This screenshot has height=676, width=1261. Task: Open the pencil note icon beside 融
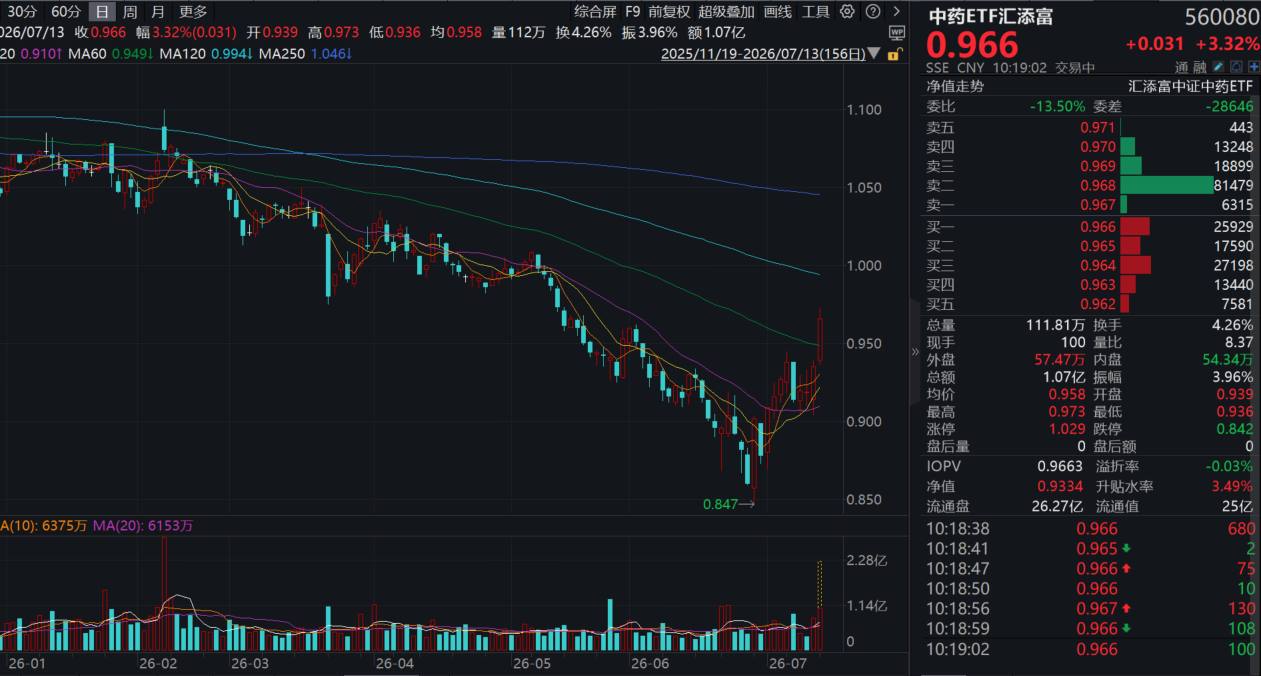tap(1218, 67)
